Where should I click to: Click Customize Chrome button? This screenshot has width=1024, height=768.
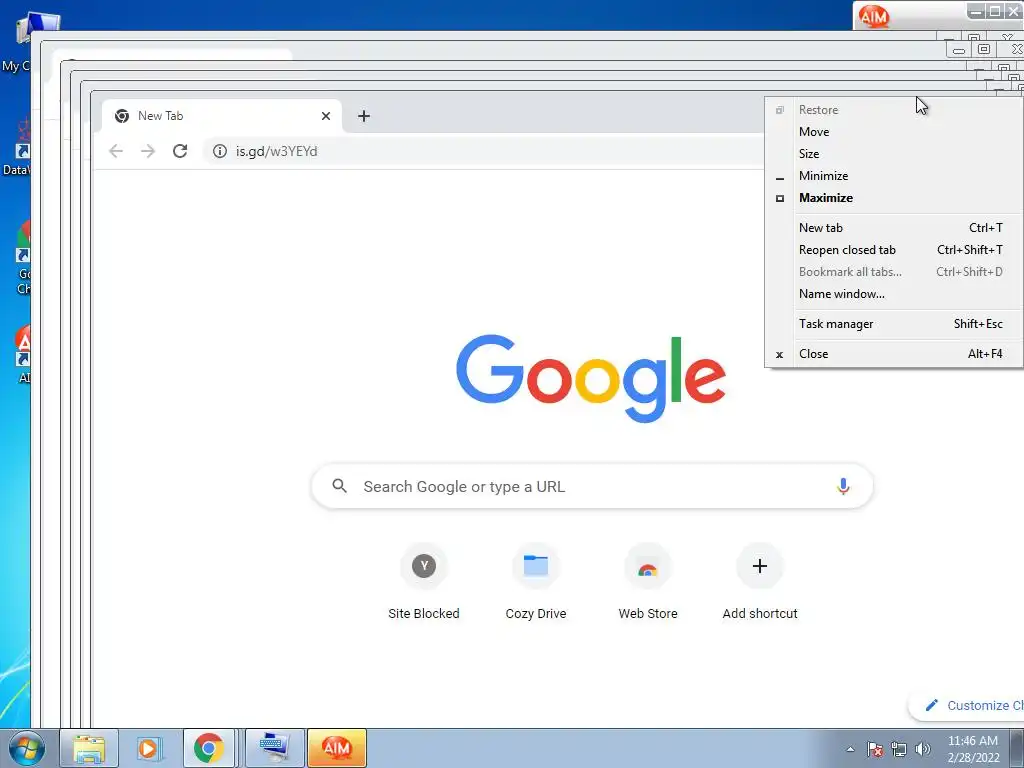[x=967, y=705]
